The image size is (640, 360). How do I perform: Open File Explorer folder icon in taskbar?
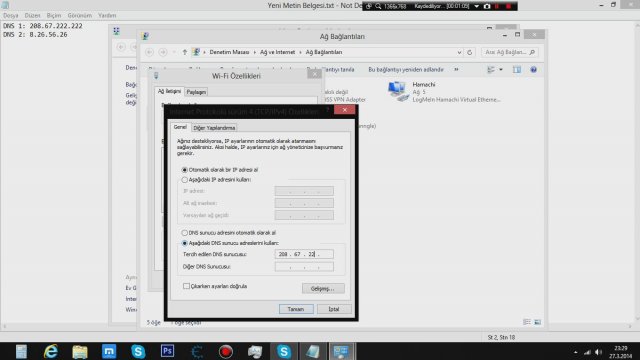(x=80, y=351)
